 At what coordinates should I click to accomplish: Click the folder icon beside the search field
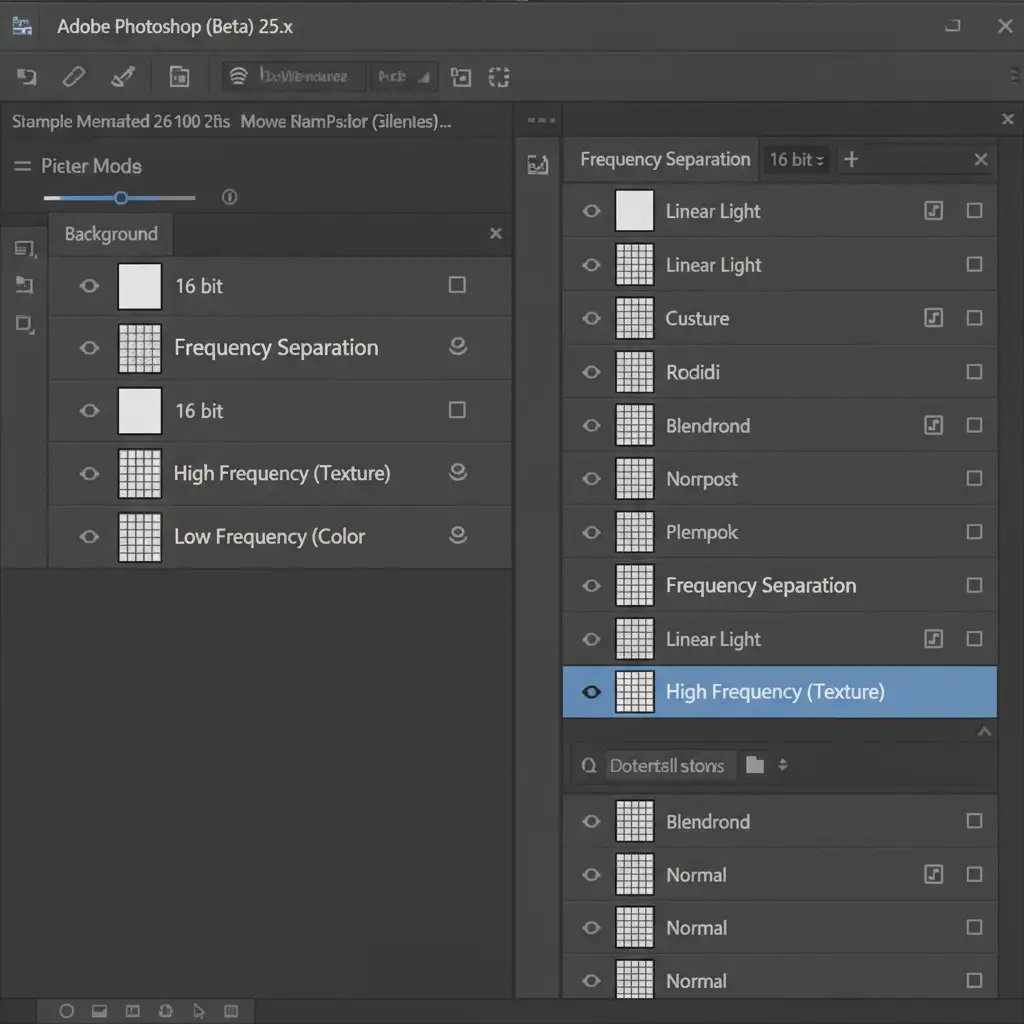coord(755,765)
